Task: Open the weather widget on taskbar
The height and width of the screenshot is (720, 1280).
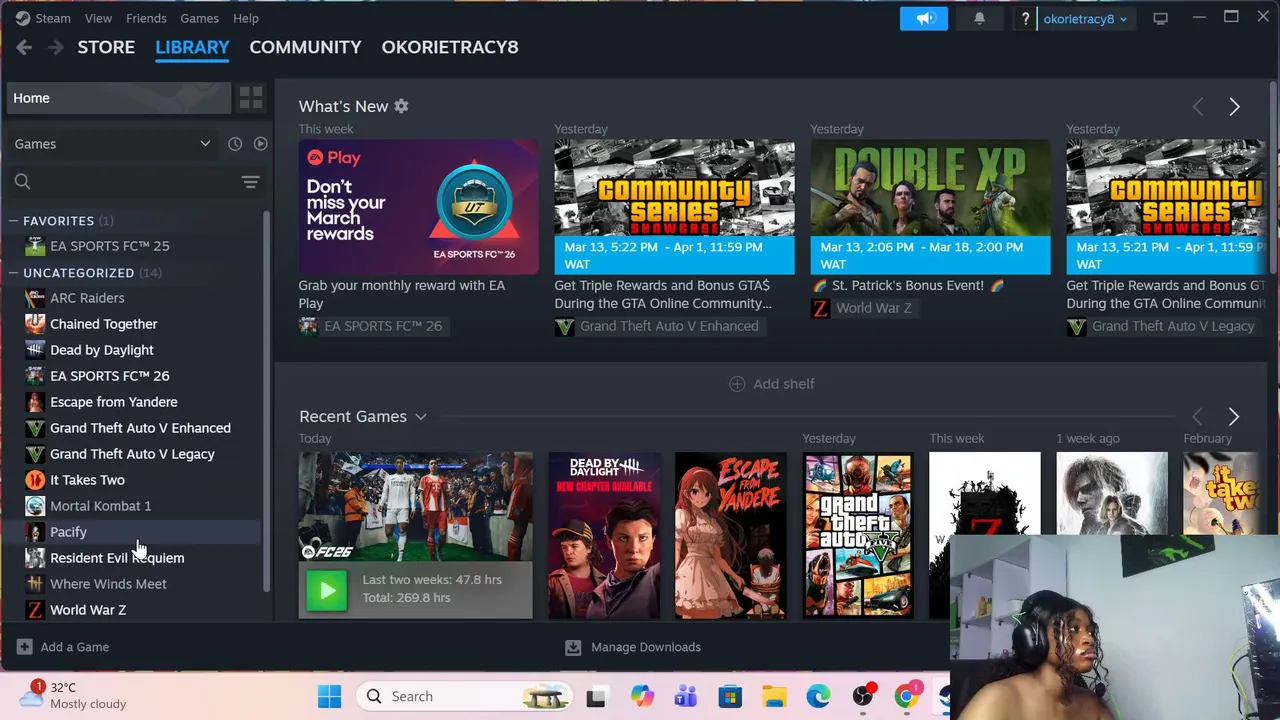Action: [75, 695]
